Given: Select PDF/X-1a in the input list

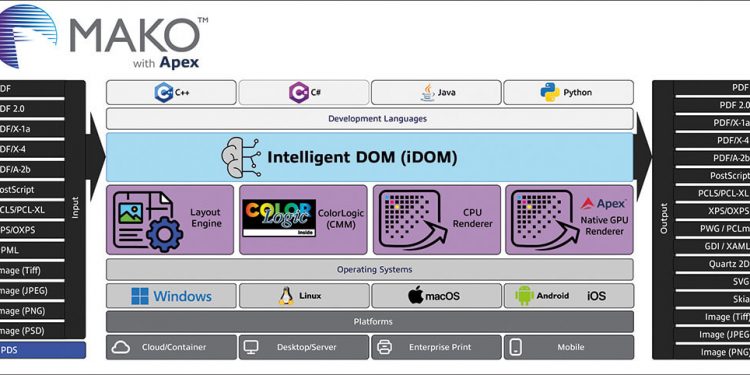Looking at the screenshot, I should pyautogui.click(x=32, y=129).
